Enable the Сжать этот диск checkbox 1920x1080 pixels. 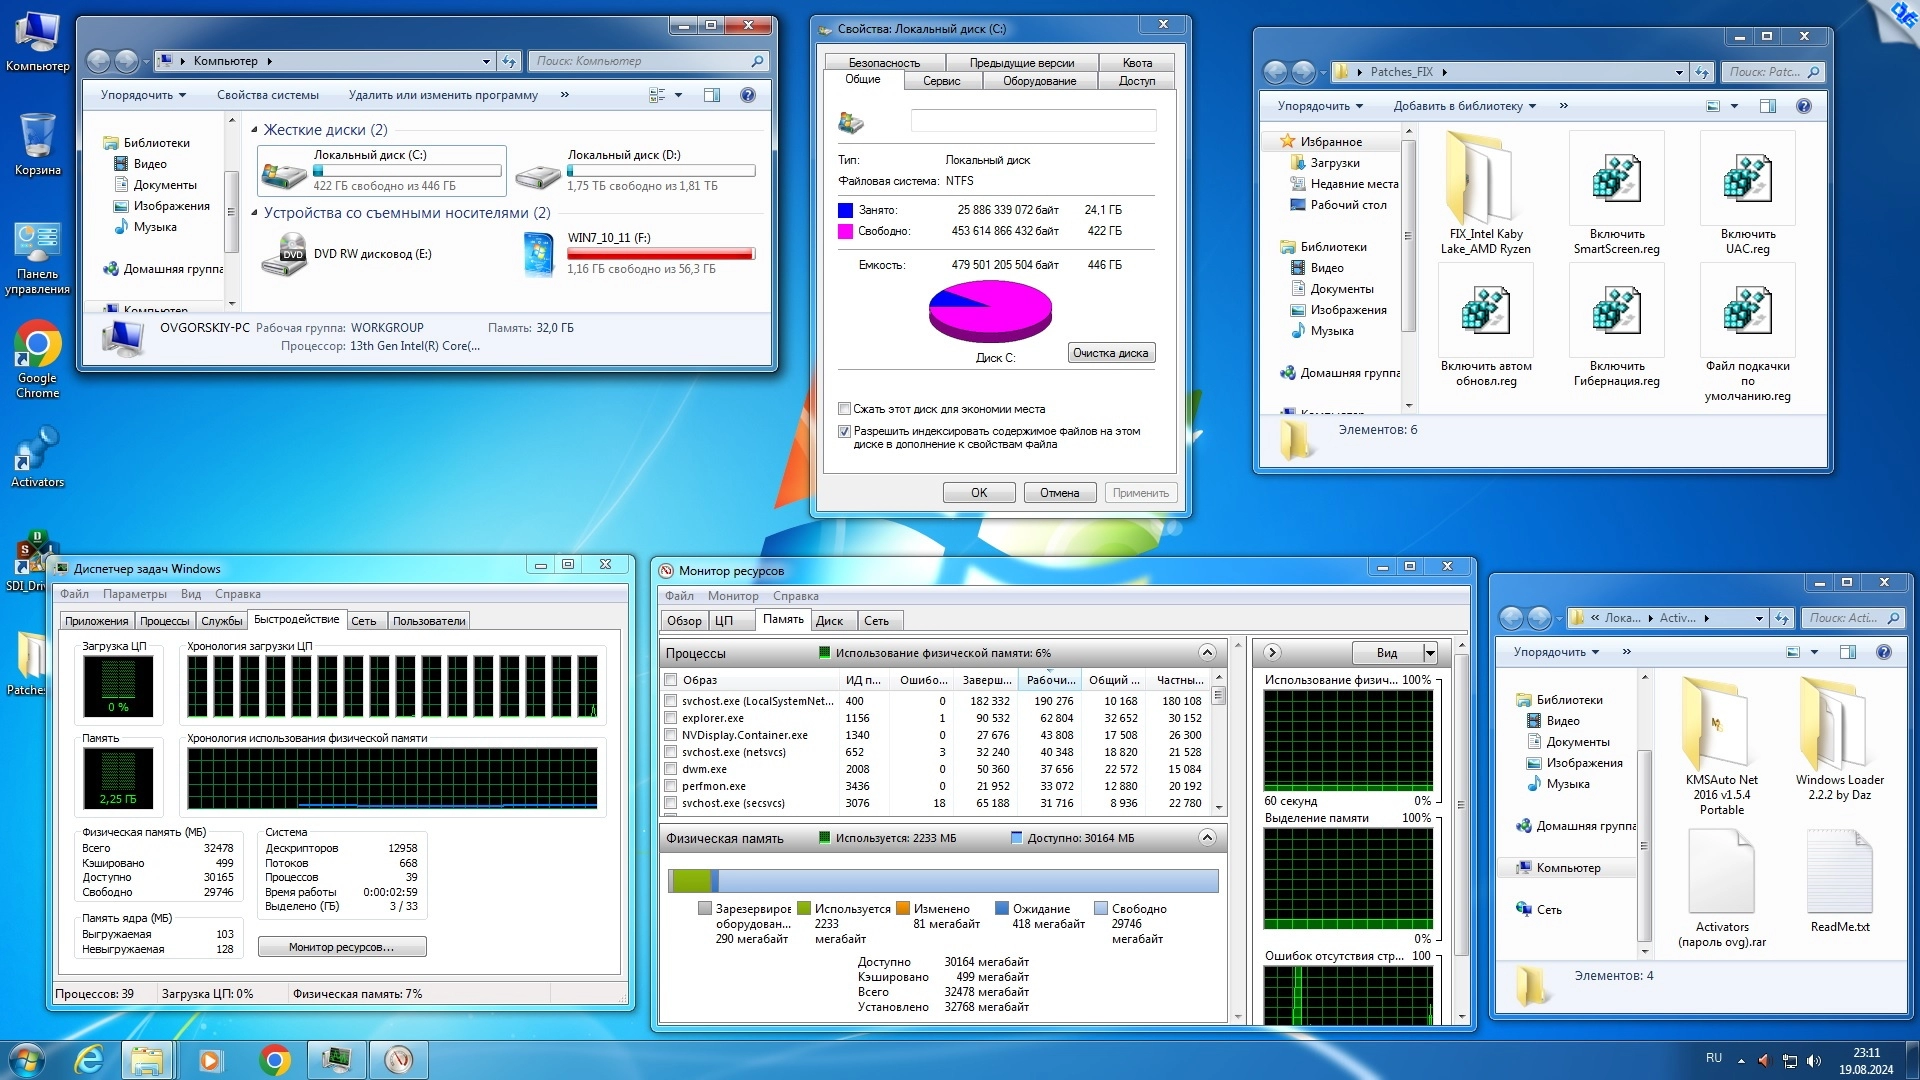(x=845, y=409)
